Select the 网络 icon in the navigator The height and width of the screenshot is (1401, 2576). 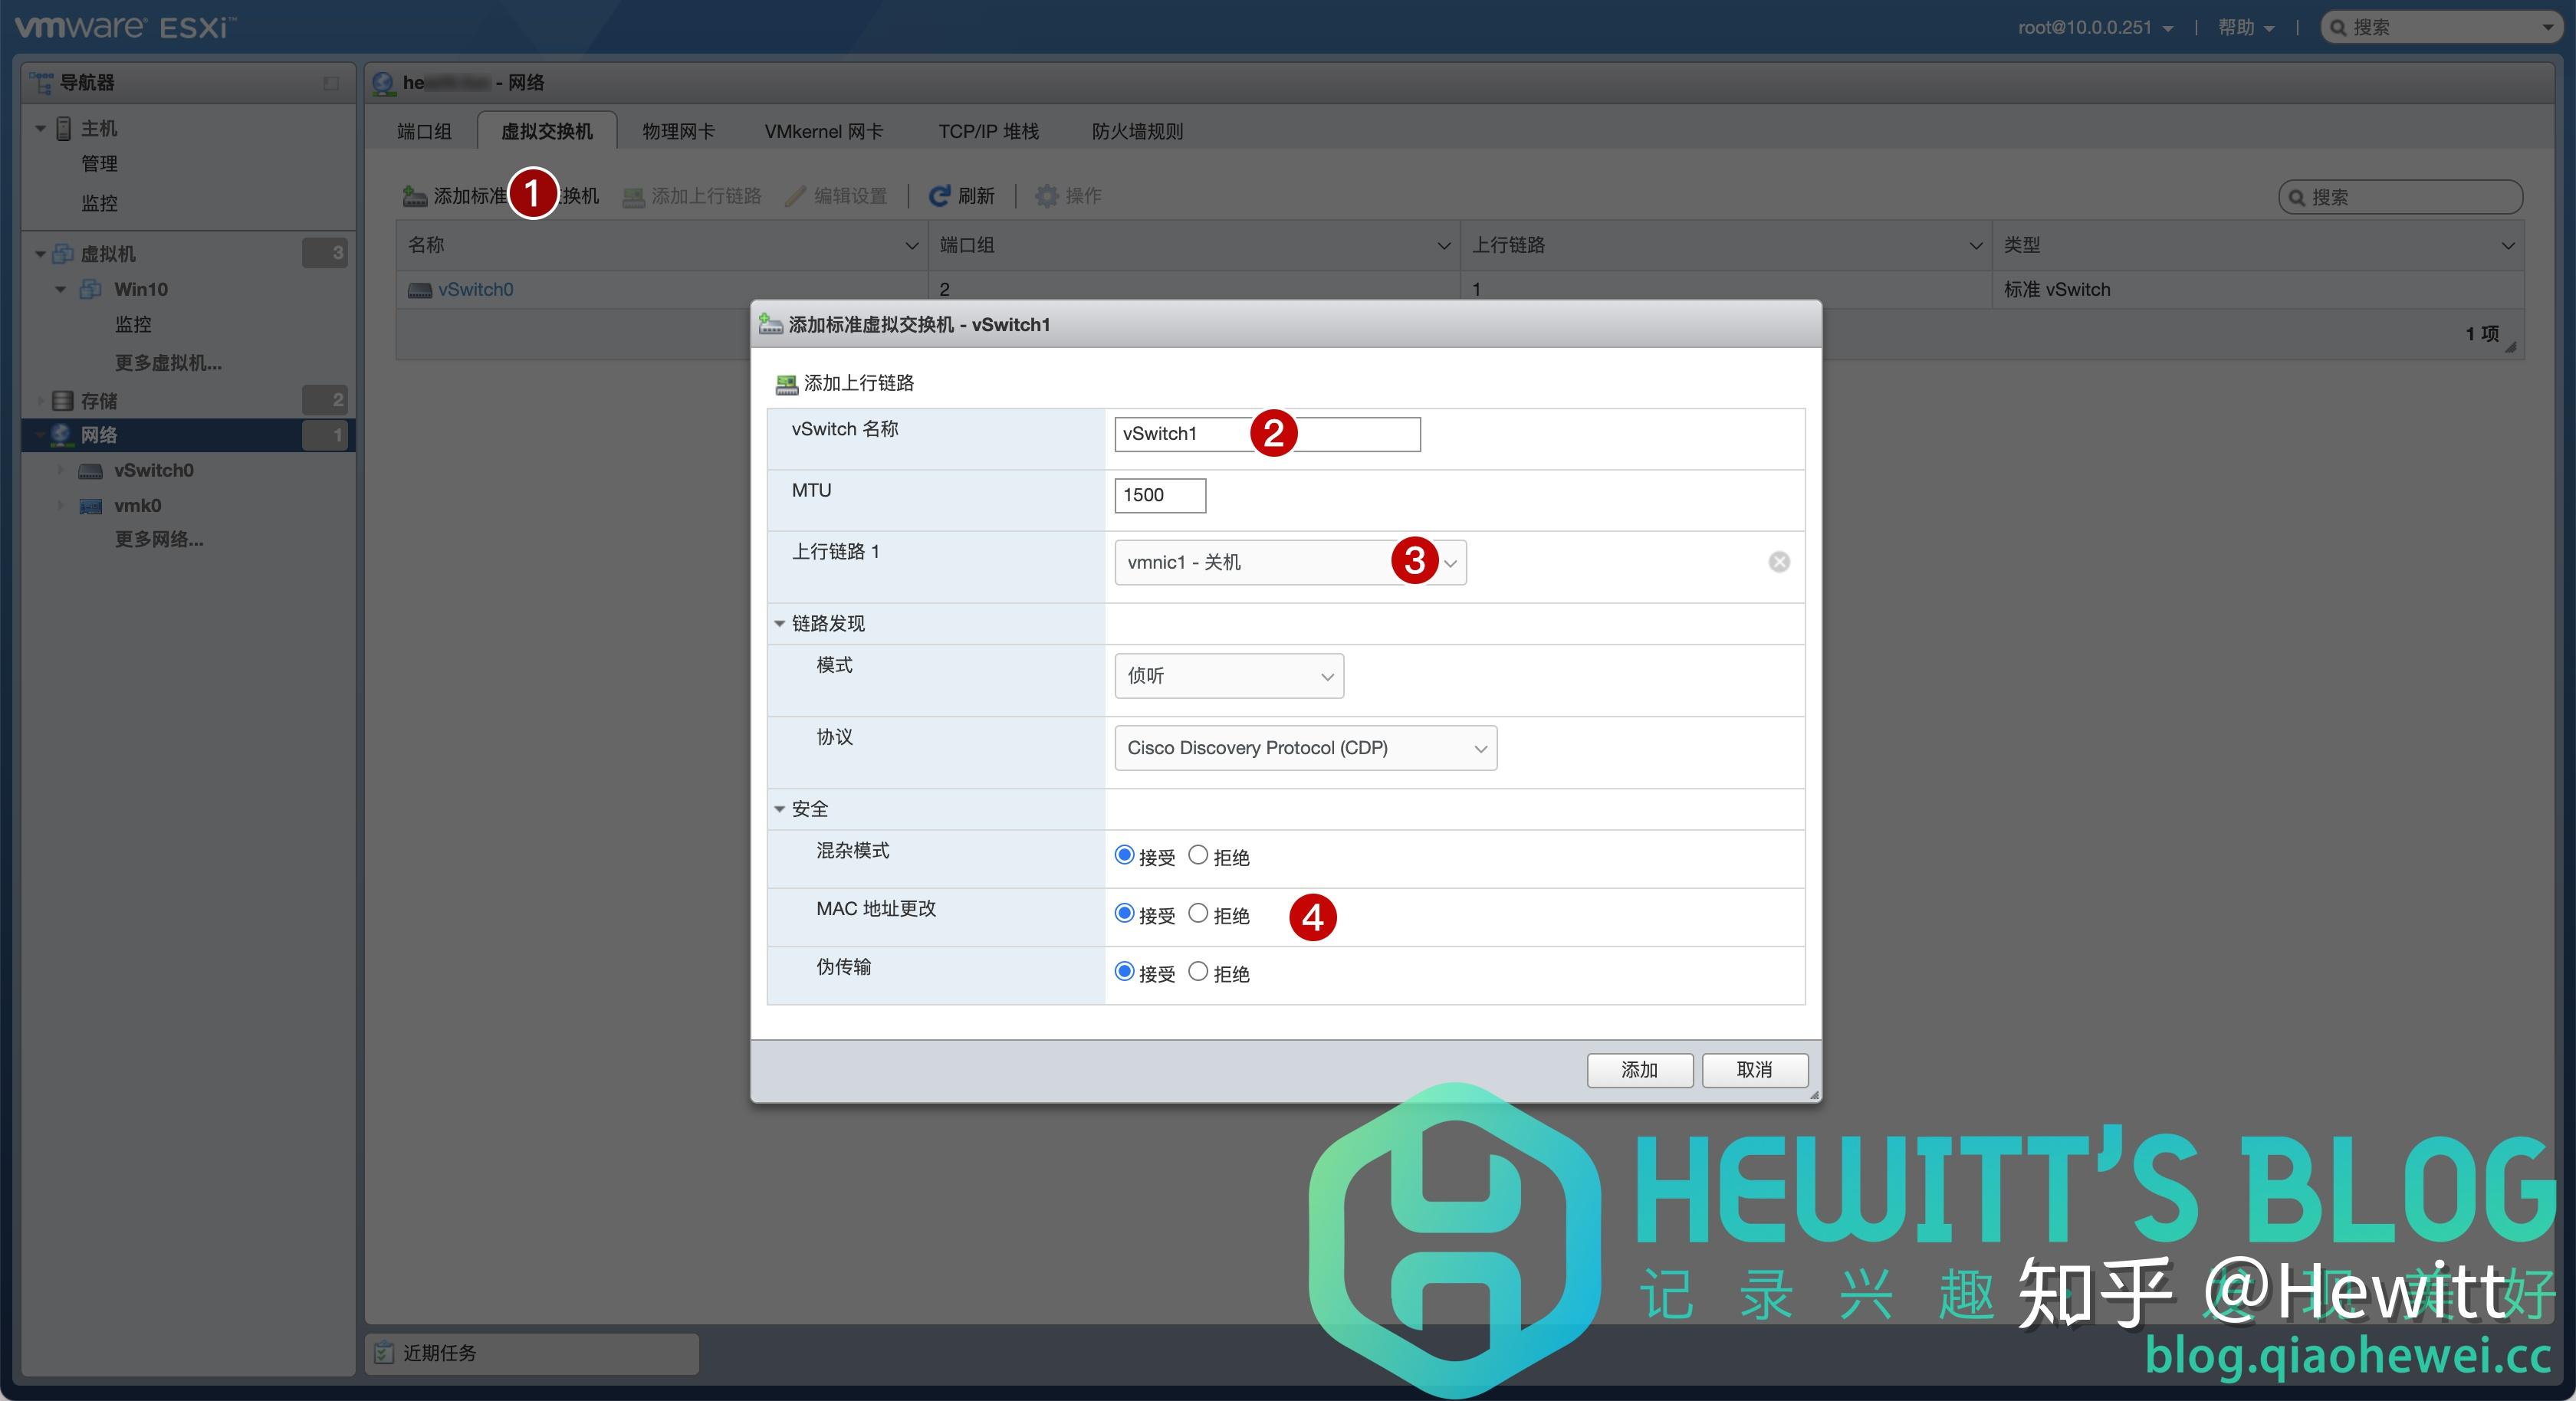click(60, 435)
